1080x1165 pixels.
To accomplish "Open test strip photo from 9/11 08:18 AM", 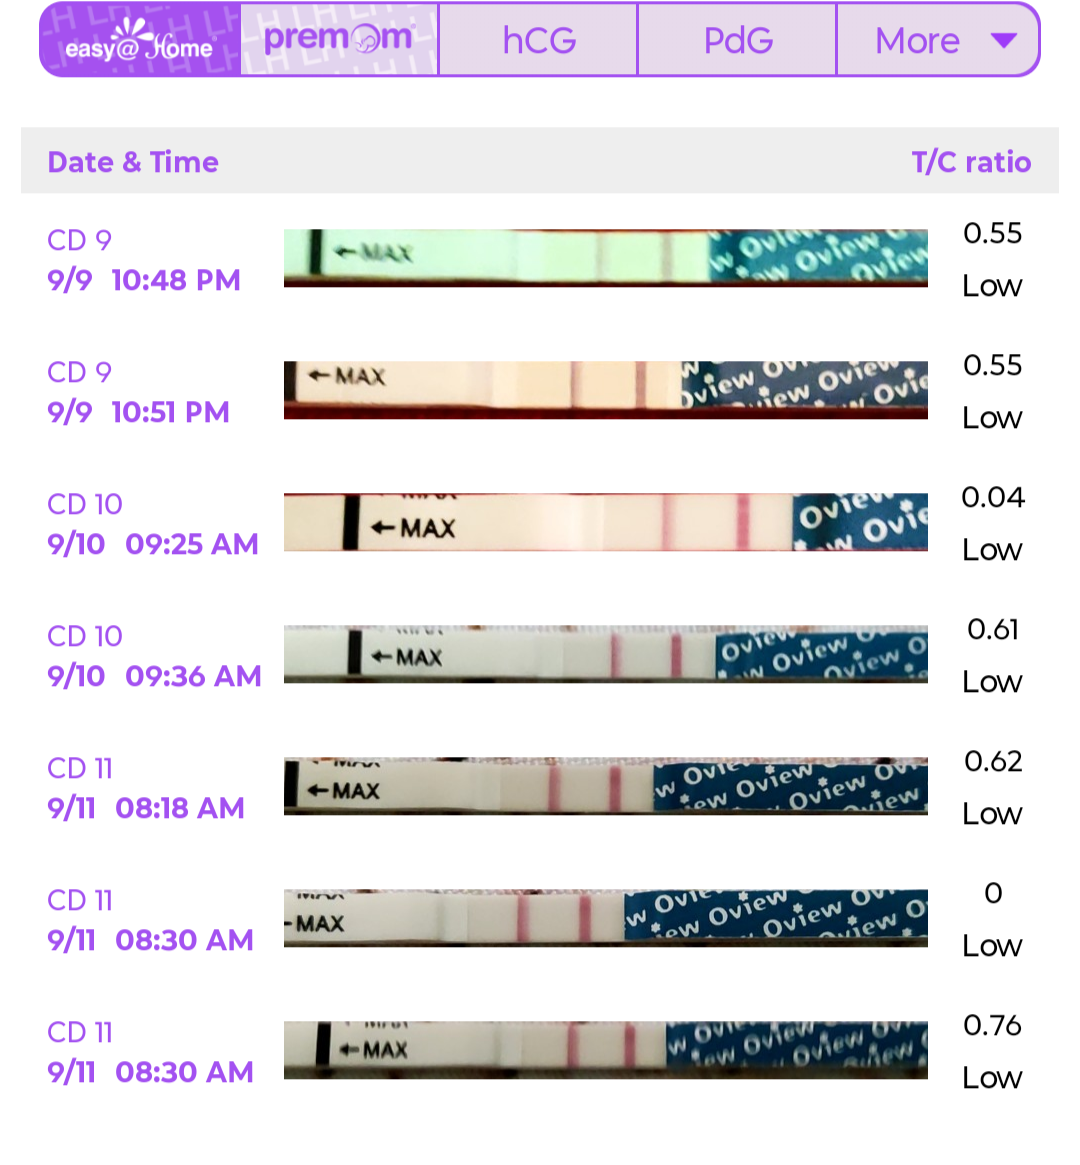I will click(605, 786).
